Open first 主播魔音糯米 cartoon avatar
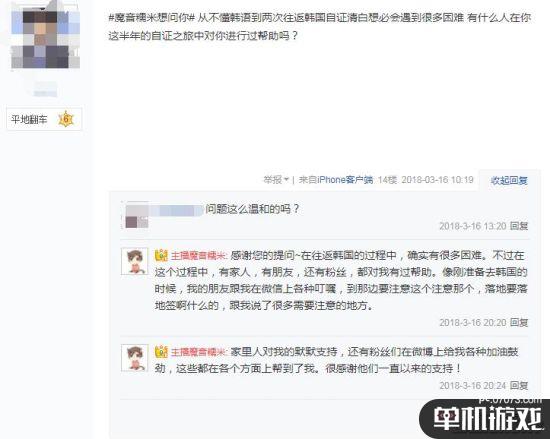 (x=135, y=261)
